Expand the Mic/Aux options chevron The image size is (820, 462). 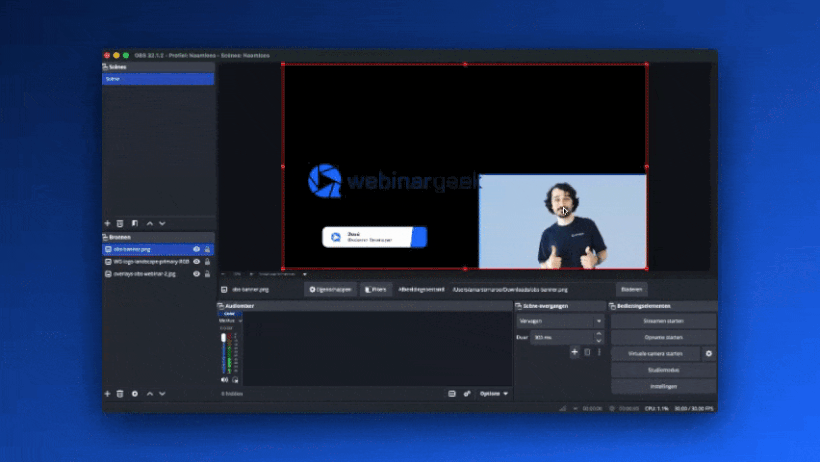coord(240,321)
